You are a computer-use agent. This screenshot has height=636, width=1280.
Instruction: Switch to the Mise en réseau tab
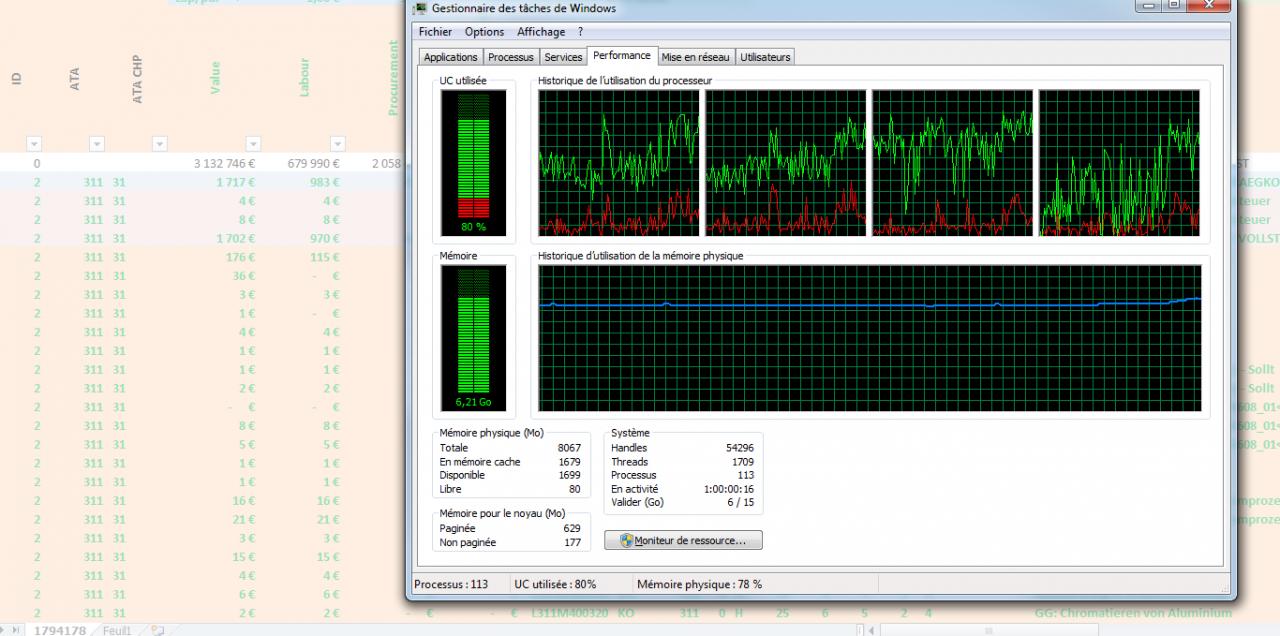696,57
